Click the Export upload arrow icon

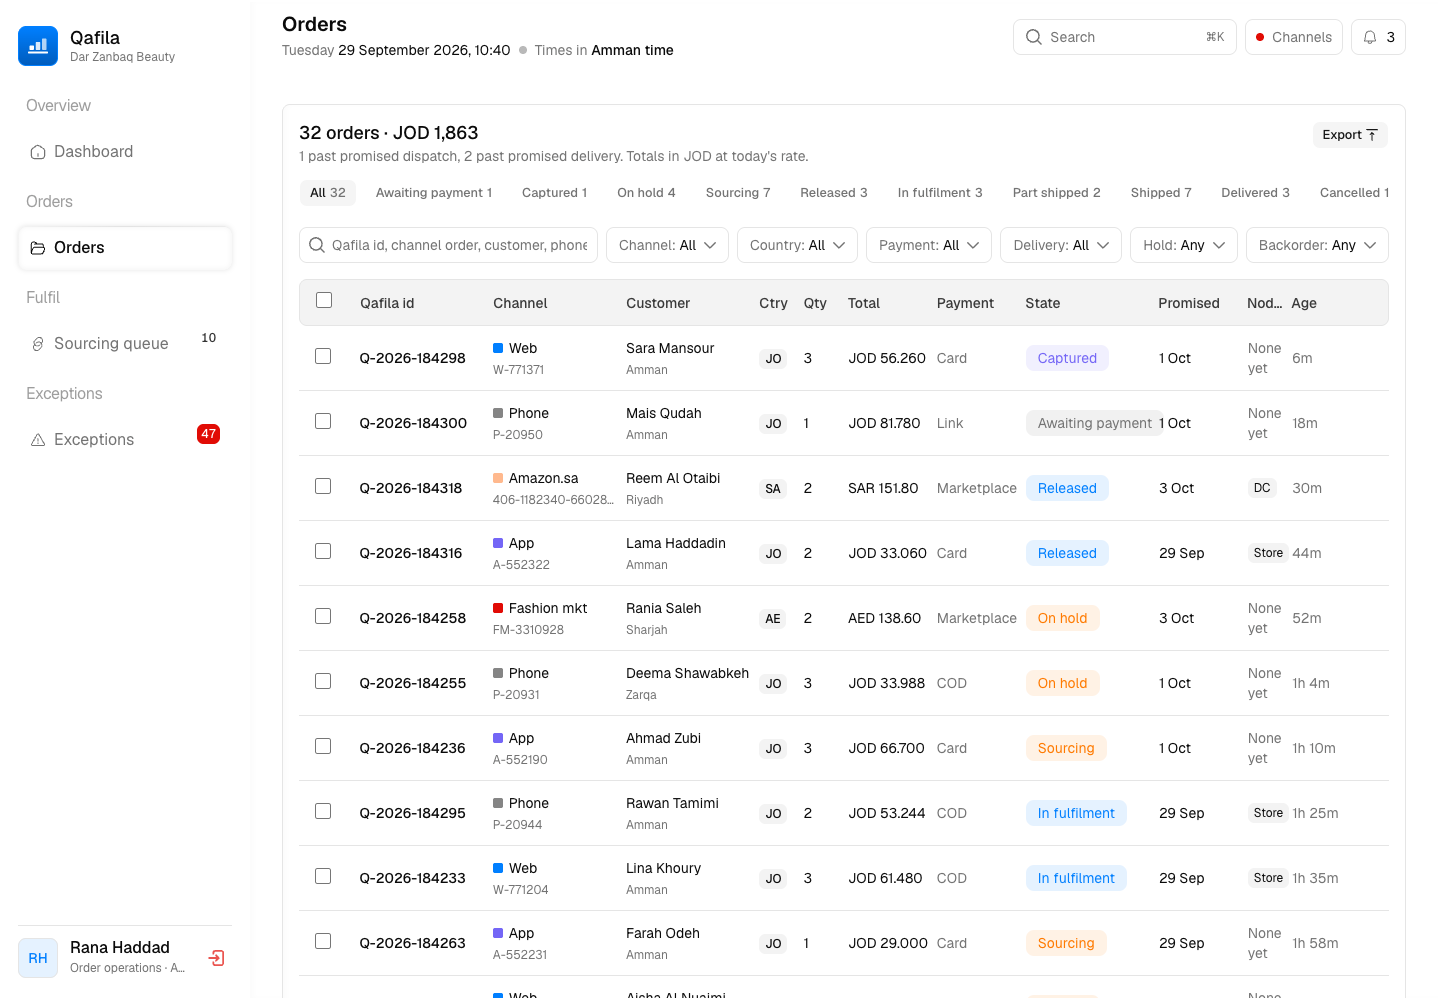1372,135
